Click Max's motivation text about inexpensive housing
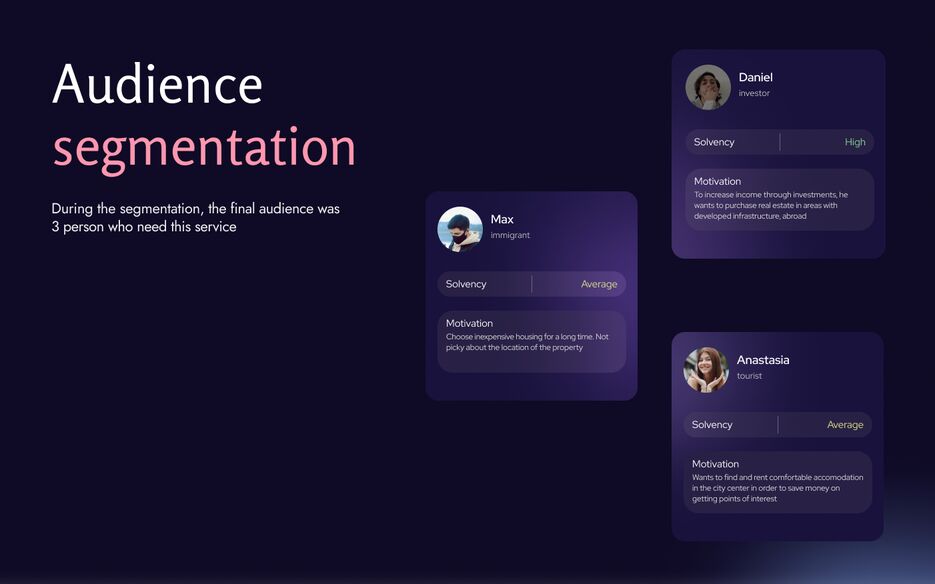The image size is (935, 584). click(527, 342)
